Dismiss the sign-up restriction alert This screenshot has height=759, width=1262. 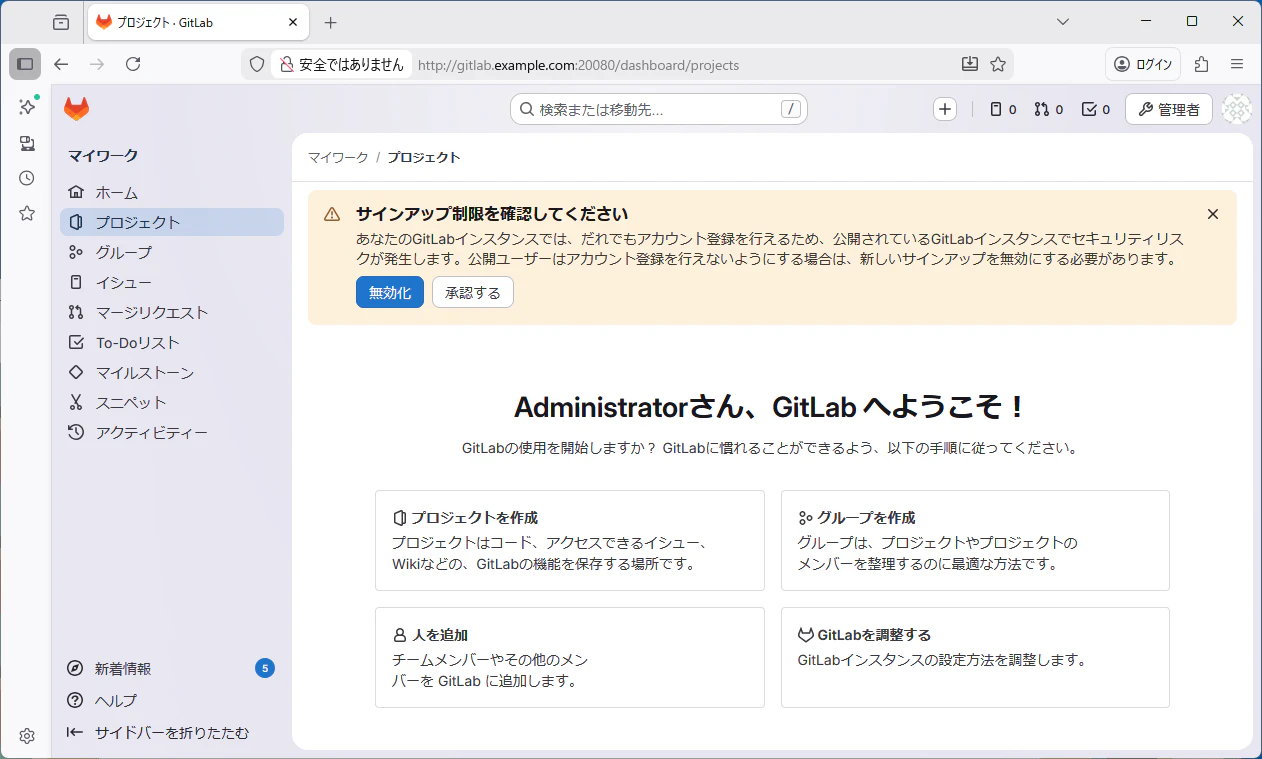[1213, 214]
